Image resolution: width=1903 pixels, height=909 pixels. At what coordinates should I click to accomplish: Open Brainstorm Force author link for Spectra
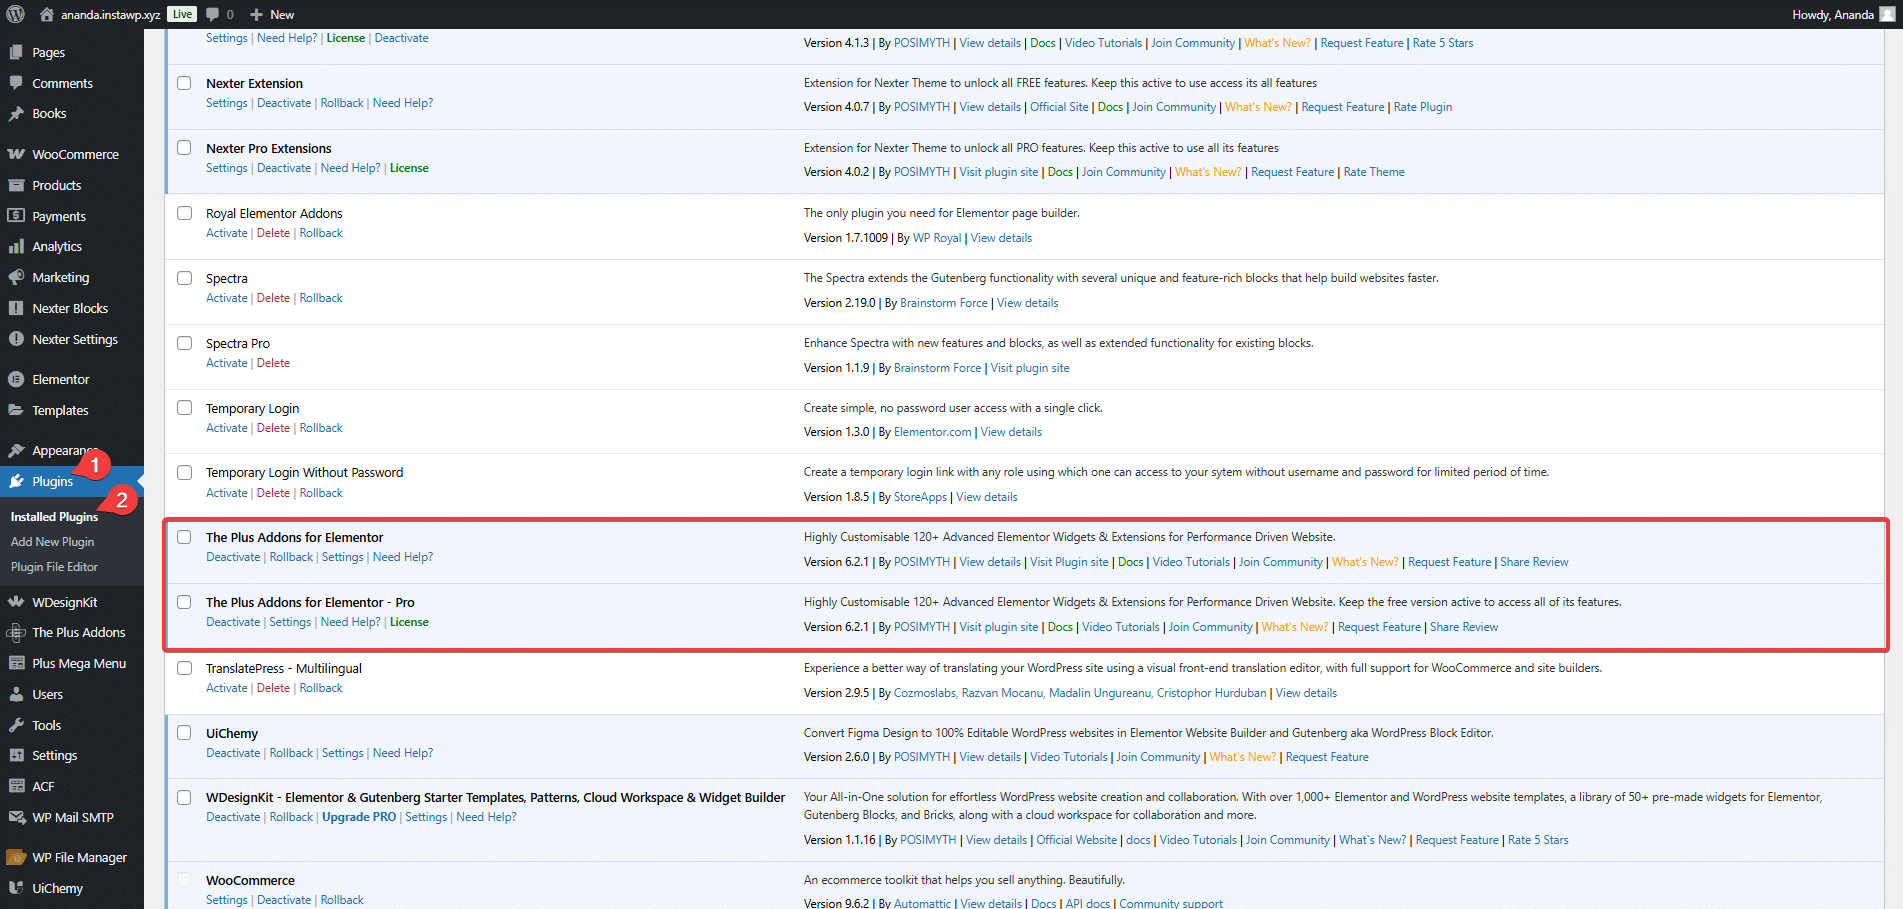click(944, 303)
